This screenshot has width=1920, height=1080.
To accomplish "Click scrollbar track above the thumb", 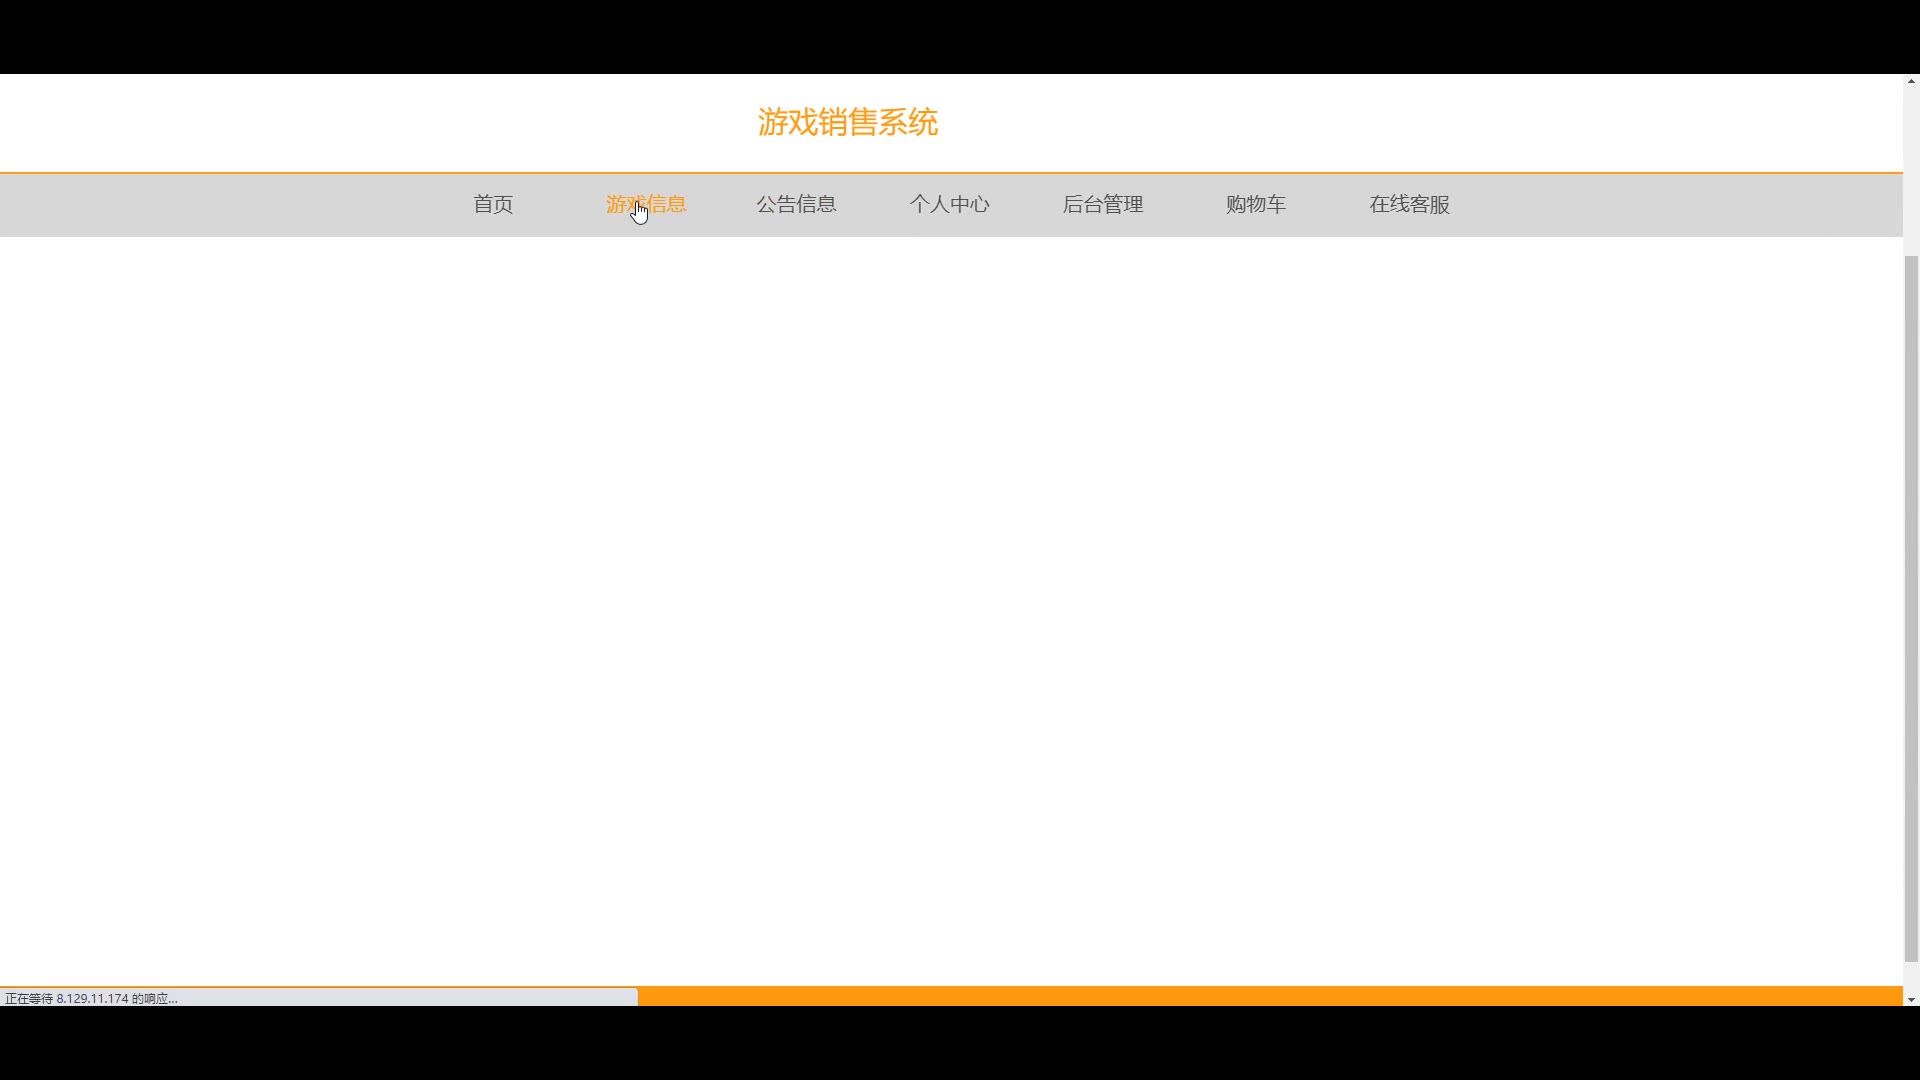I will click(x=1911, y=170).
